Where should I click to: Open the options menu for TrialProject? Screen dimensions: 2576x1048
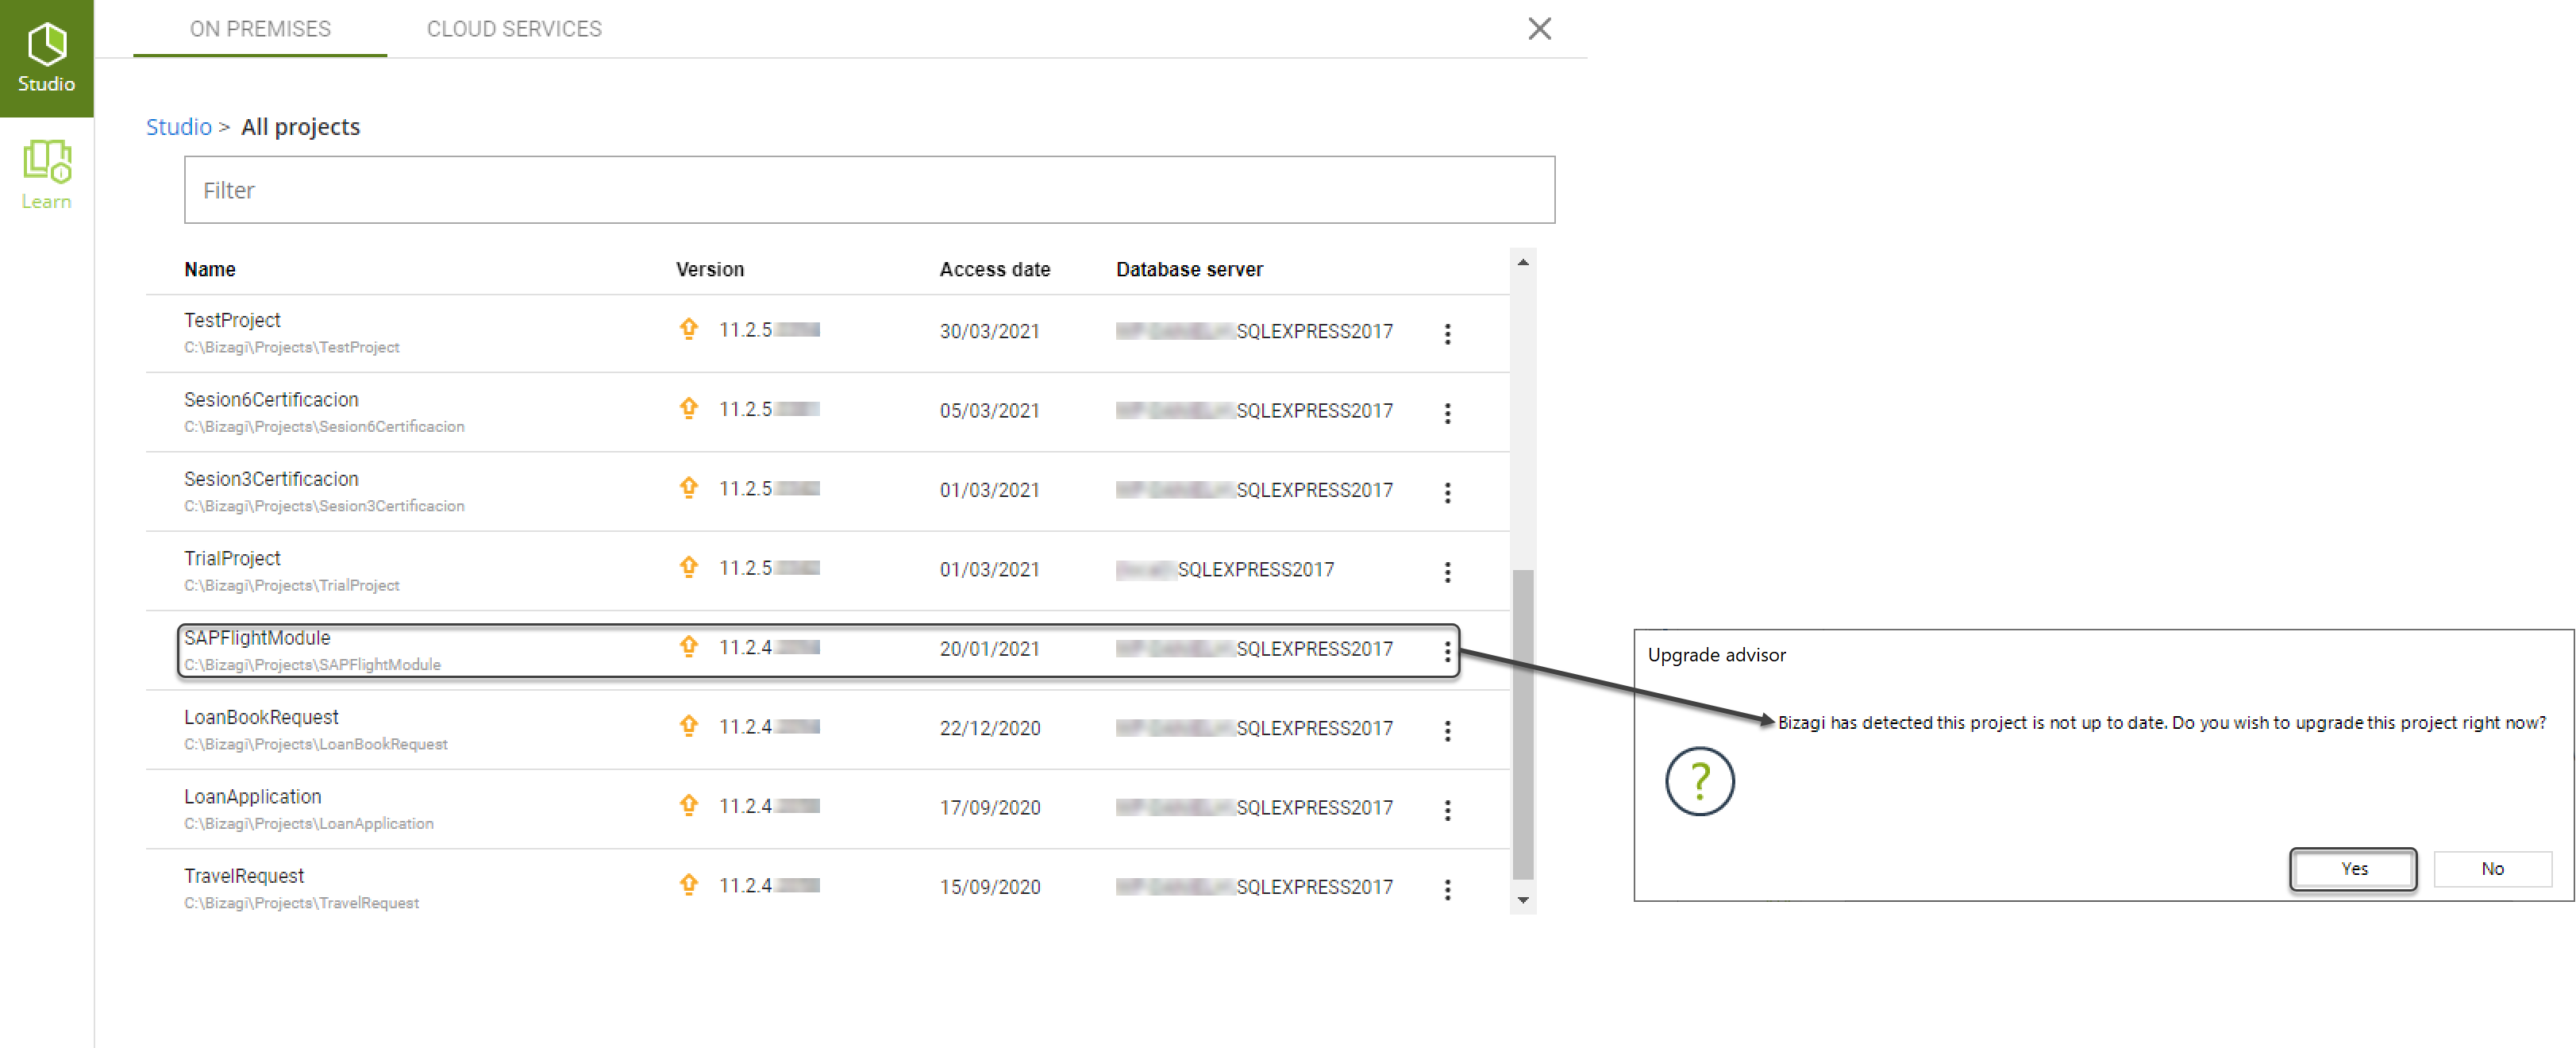1446,572
